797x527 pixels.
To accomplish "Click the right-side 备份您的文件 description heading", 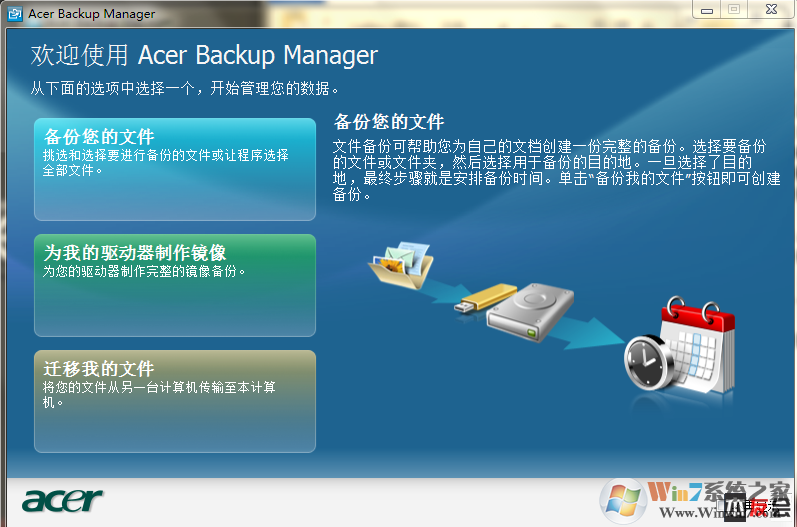I will 389,122.
